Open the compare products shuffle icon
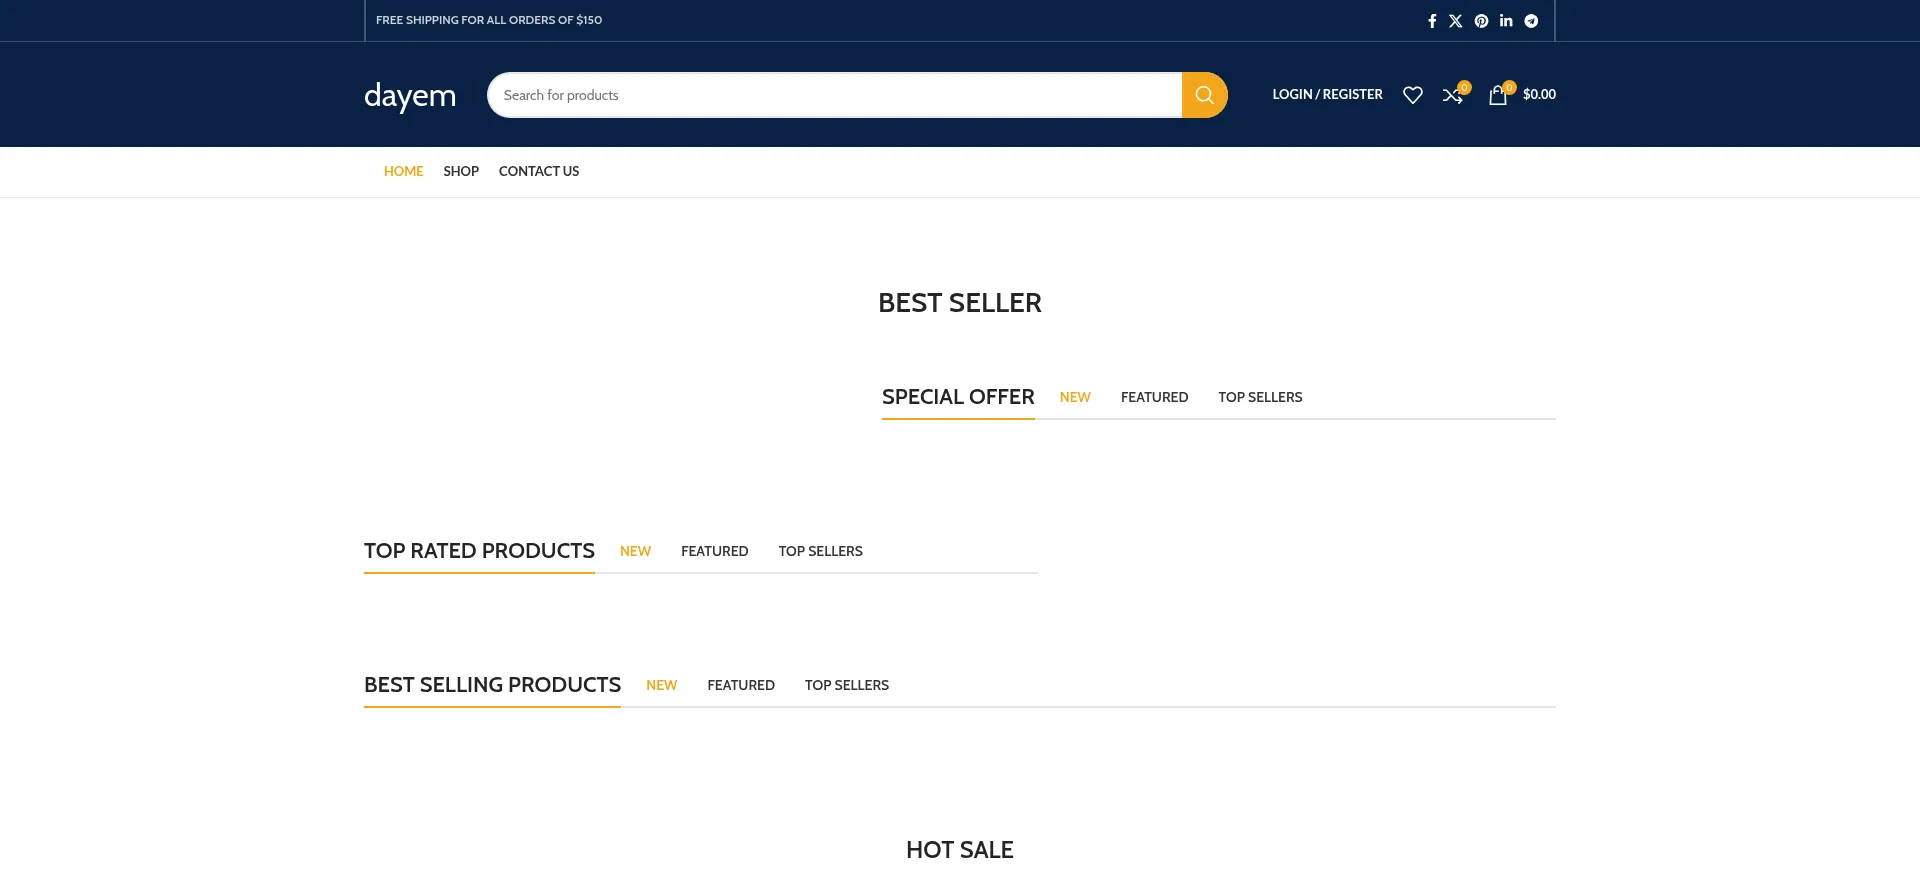Viewport: 1920px width, 888px height. [x=1452, y=95]
